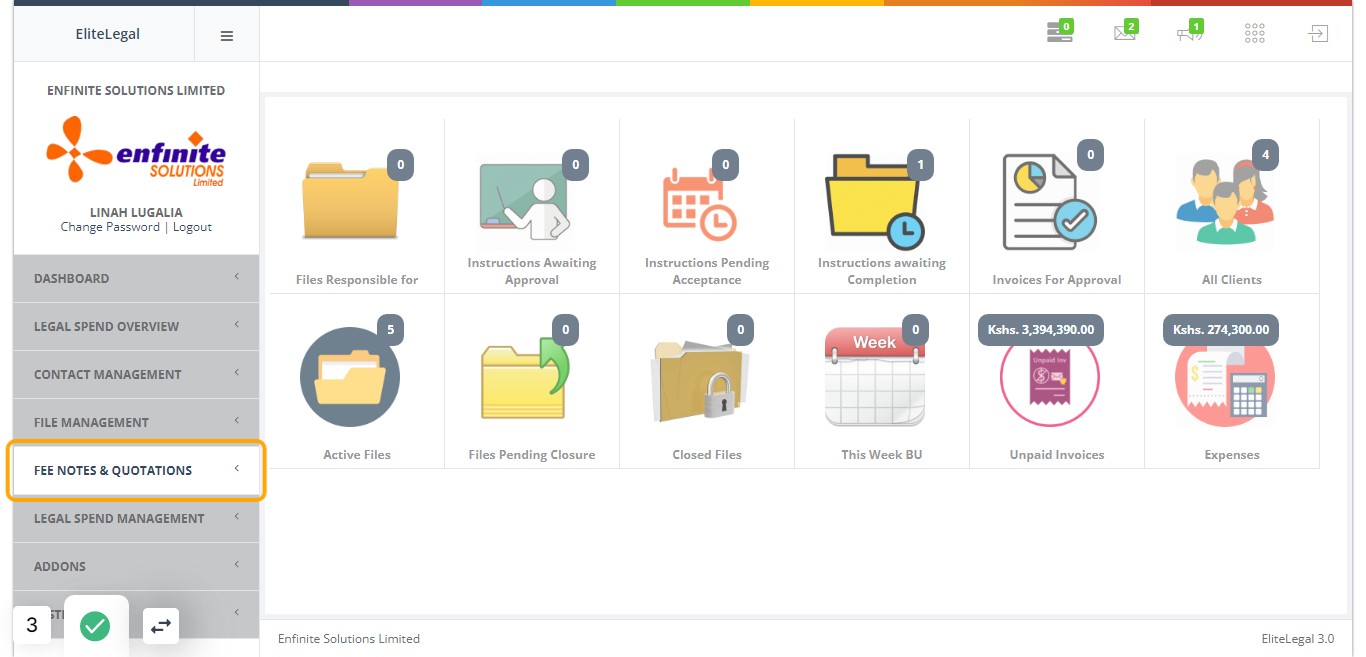Viewport: 1366px width, 657px height.
Task: Click the Files Responsible for label
Action: [357, 280]
